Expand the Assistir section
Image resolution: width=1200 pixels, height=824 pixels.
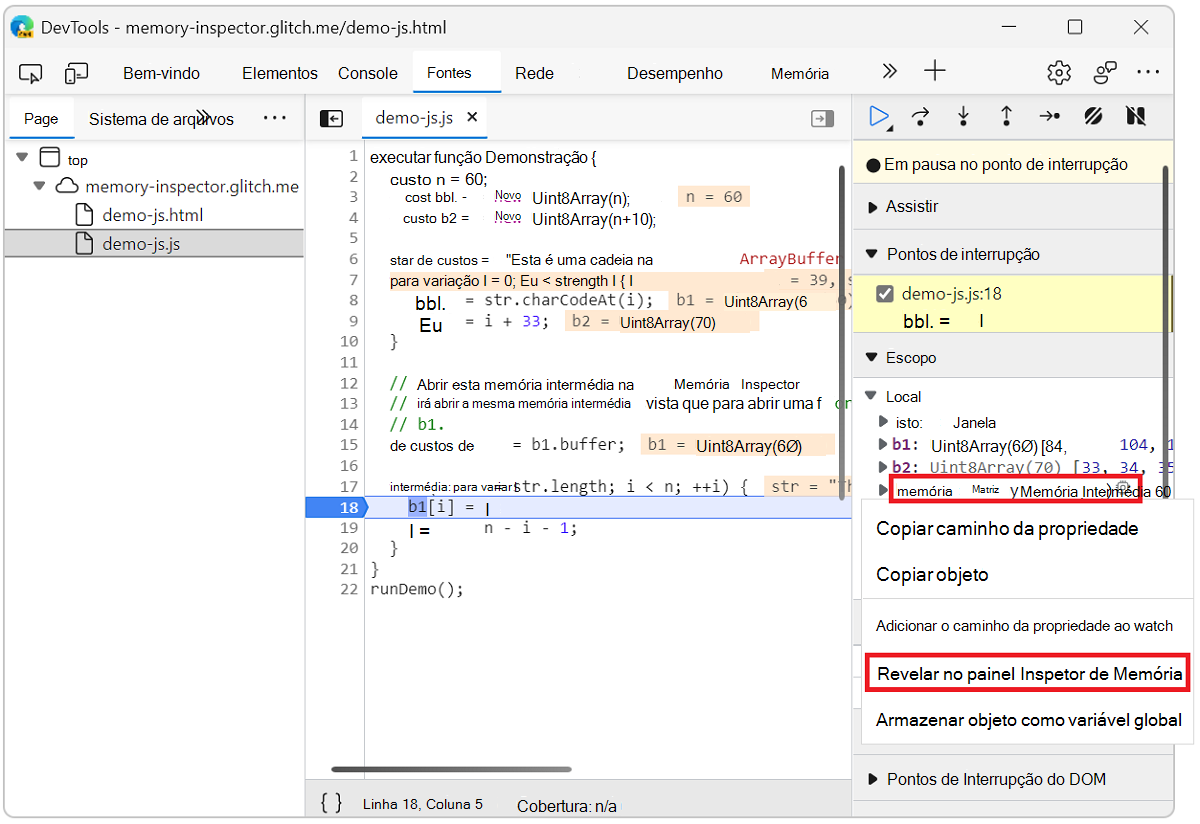pos(874,206)
